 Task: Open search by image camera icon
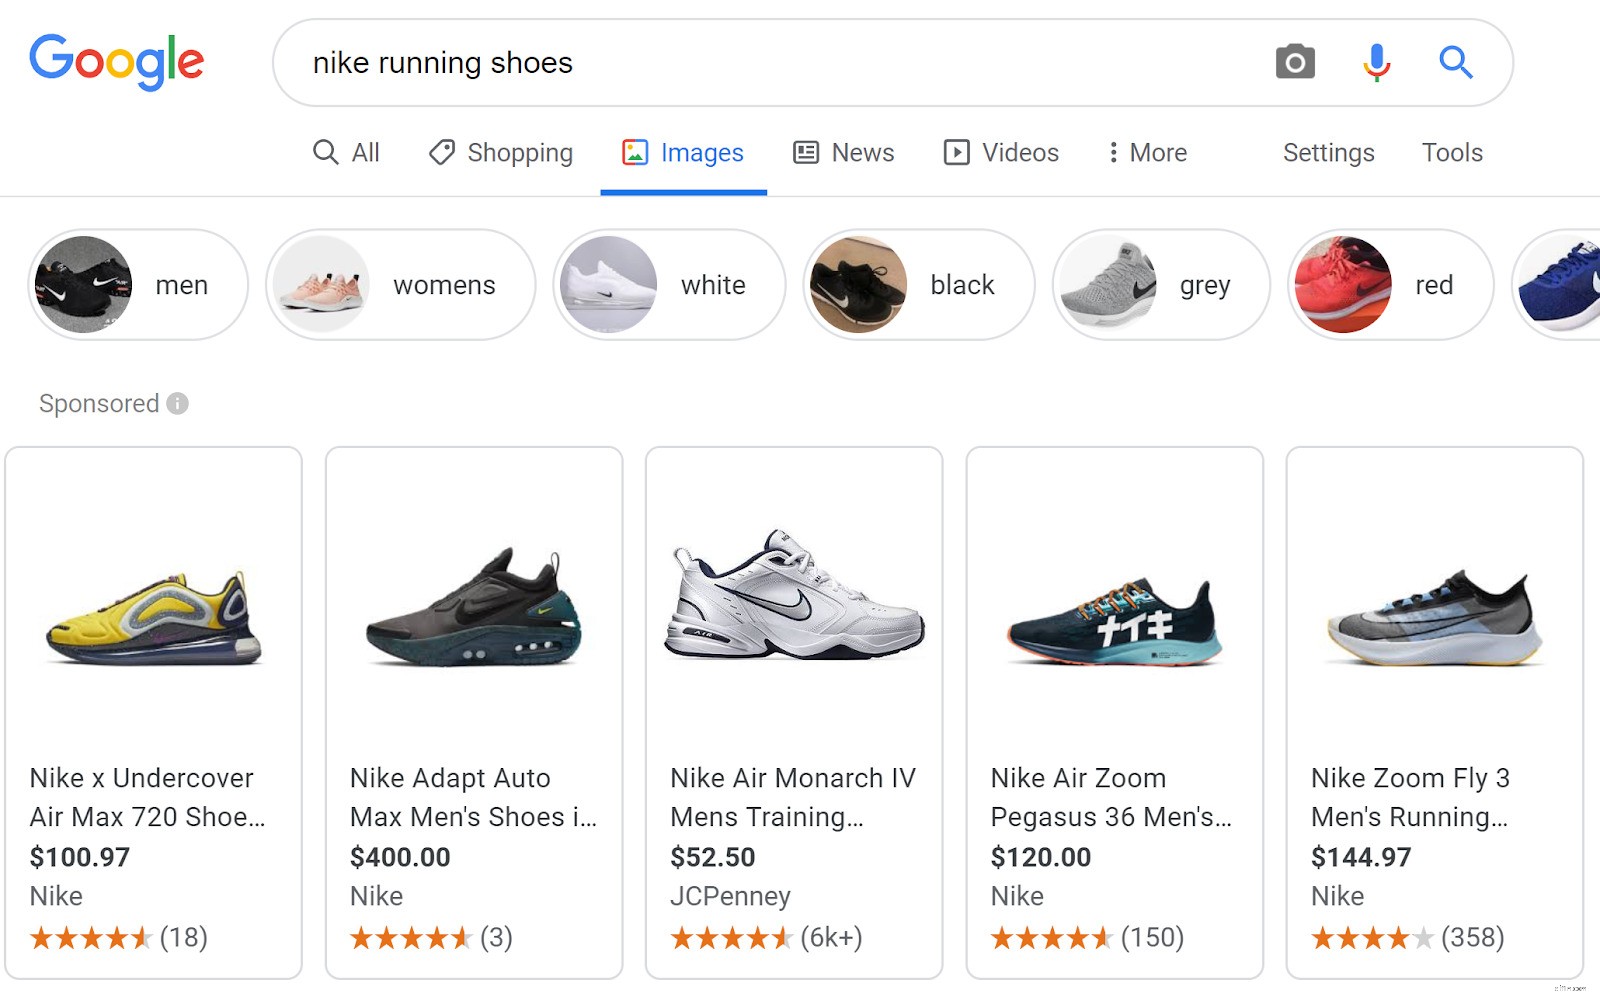tap(1293, 62)
